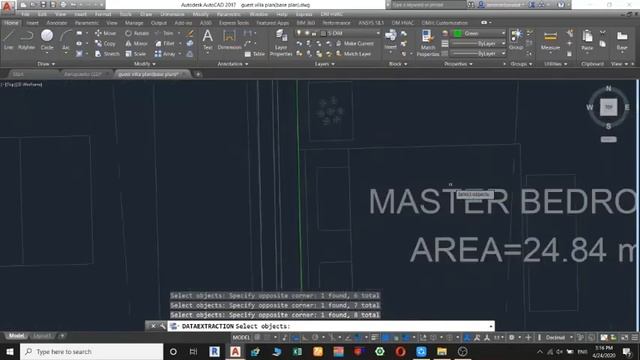Image resolution: width=640 pixels, height=360 pixels.
Task: Activate the Copy command in Modify panel
Action: (x=105, y=43)
